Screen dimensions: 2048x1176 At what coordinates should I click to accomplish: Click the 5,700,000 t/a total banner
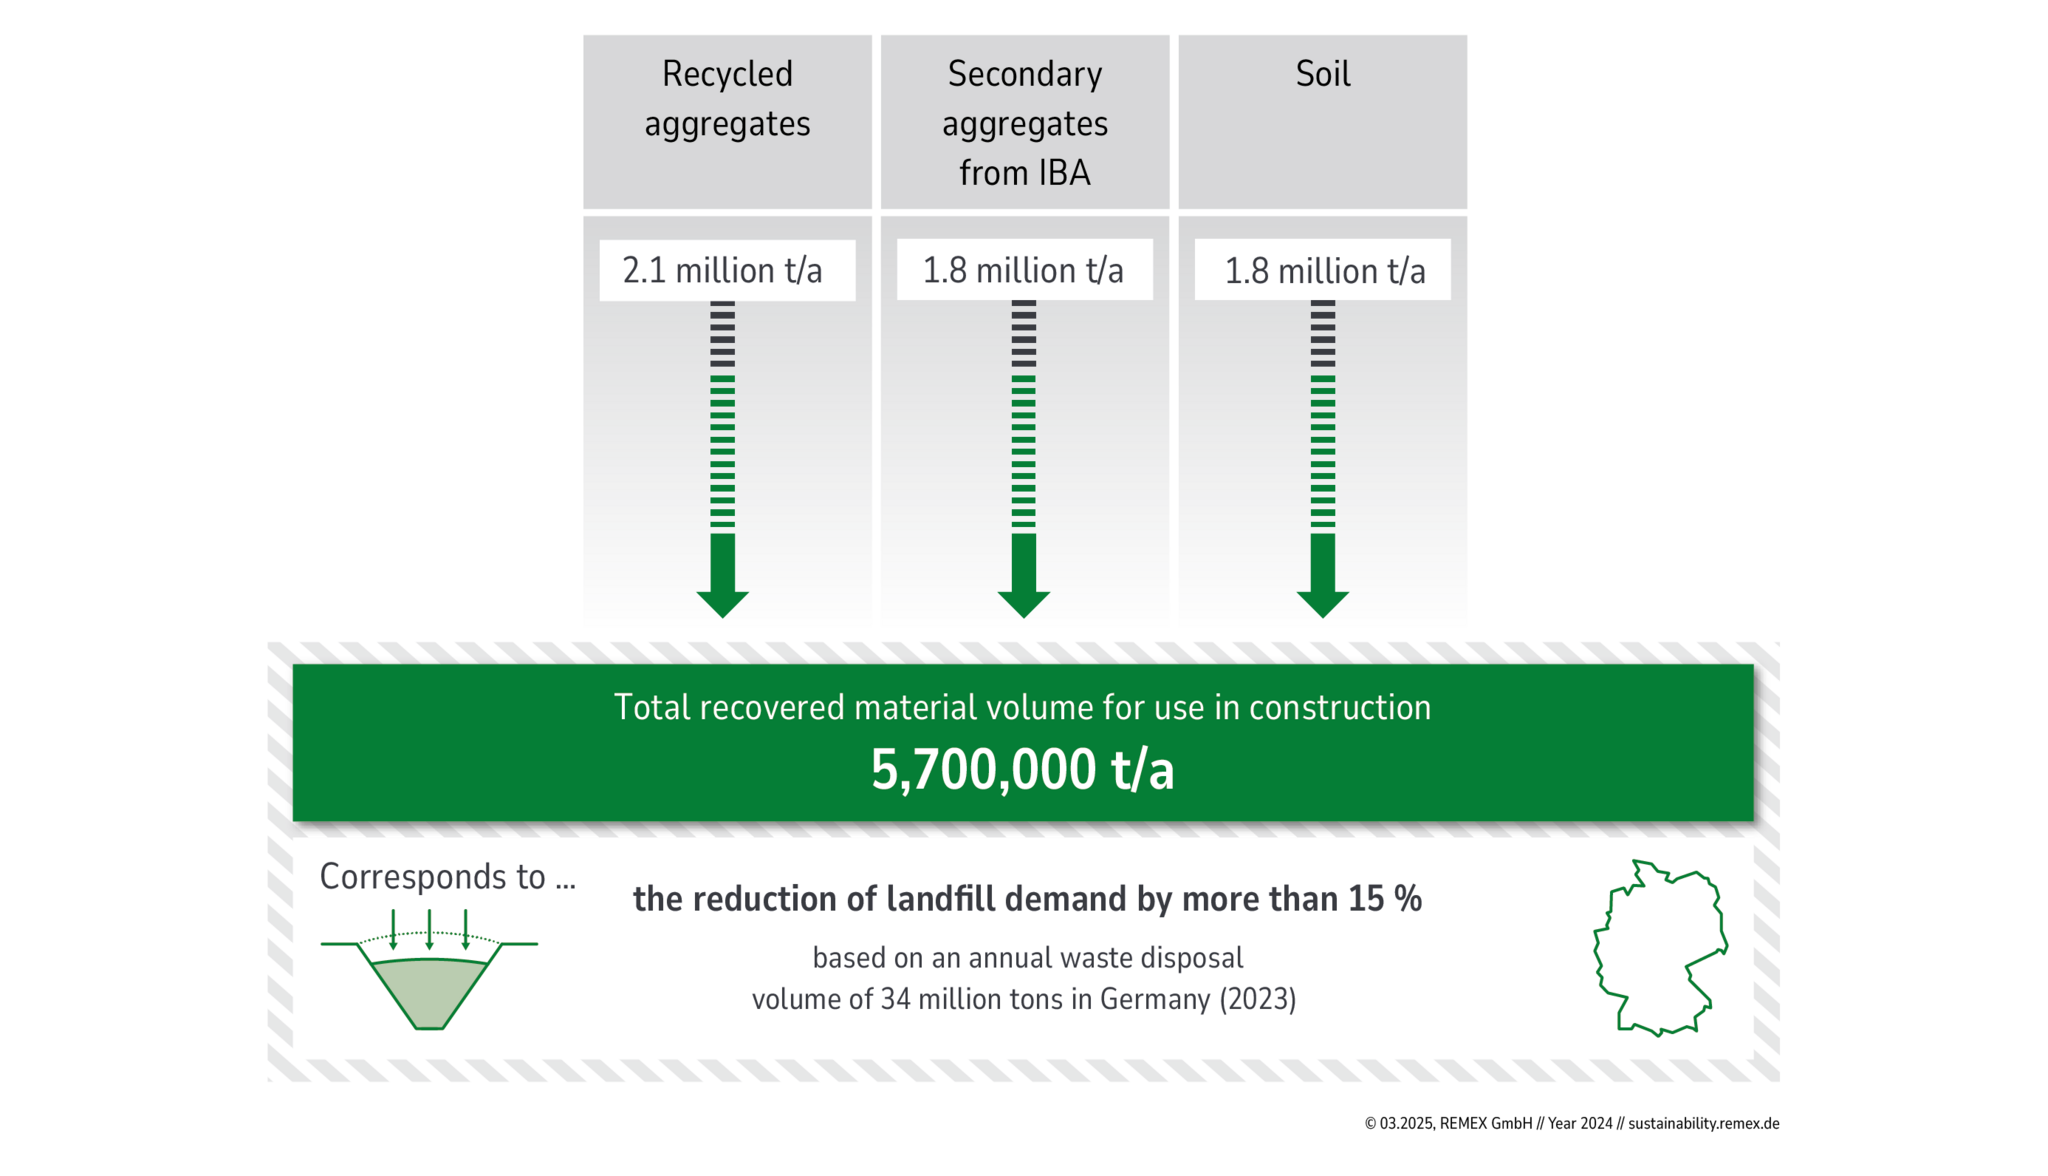[1024, 745]
